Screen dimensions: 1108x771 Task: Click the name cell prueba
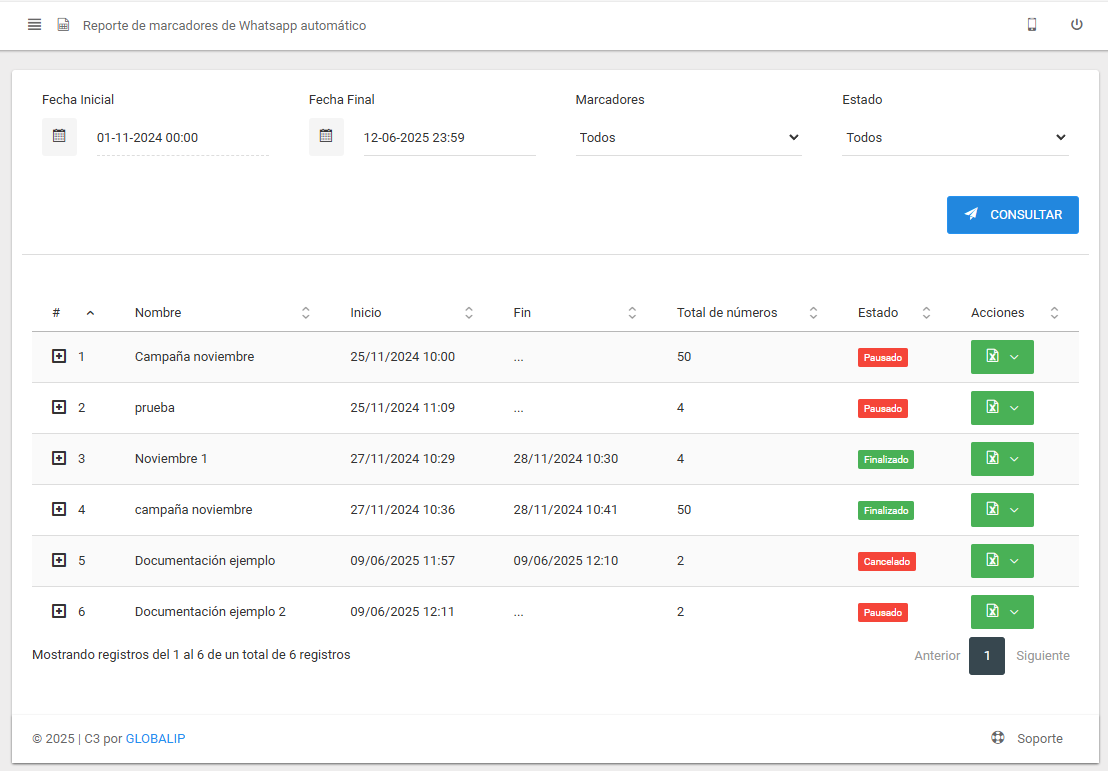155,408
